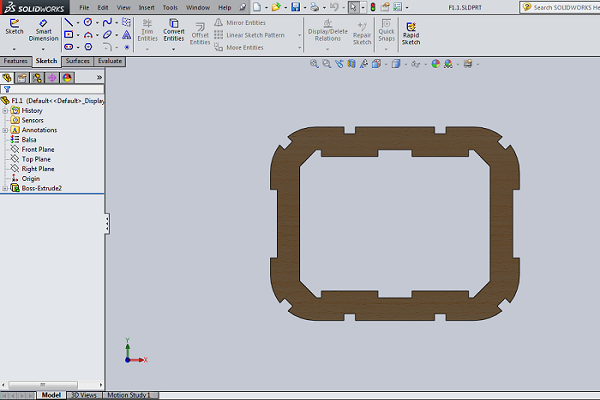Select the Polygon sketch tool
The image size is (600, 400).
[x=88, y=47]
